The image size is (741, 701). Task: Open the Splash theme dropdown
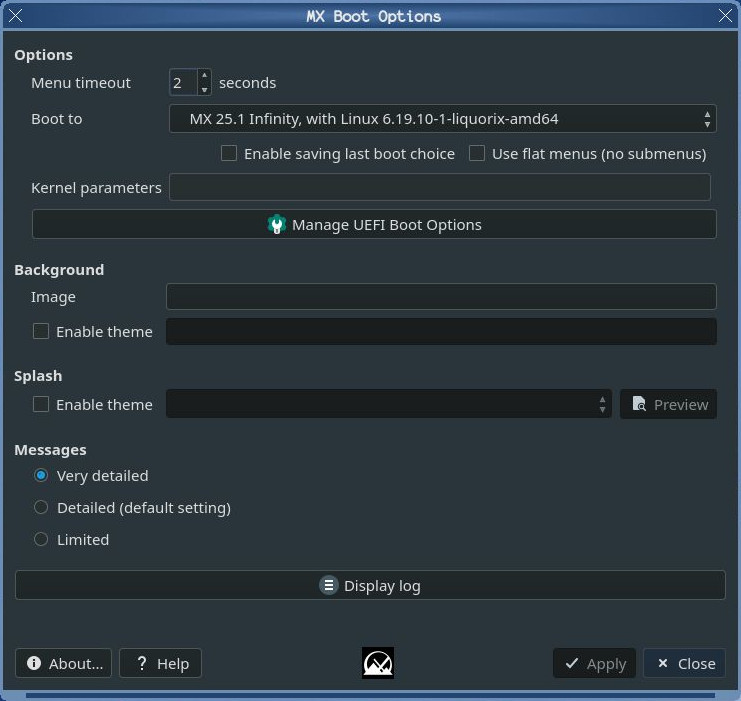(389, 404)
